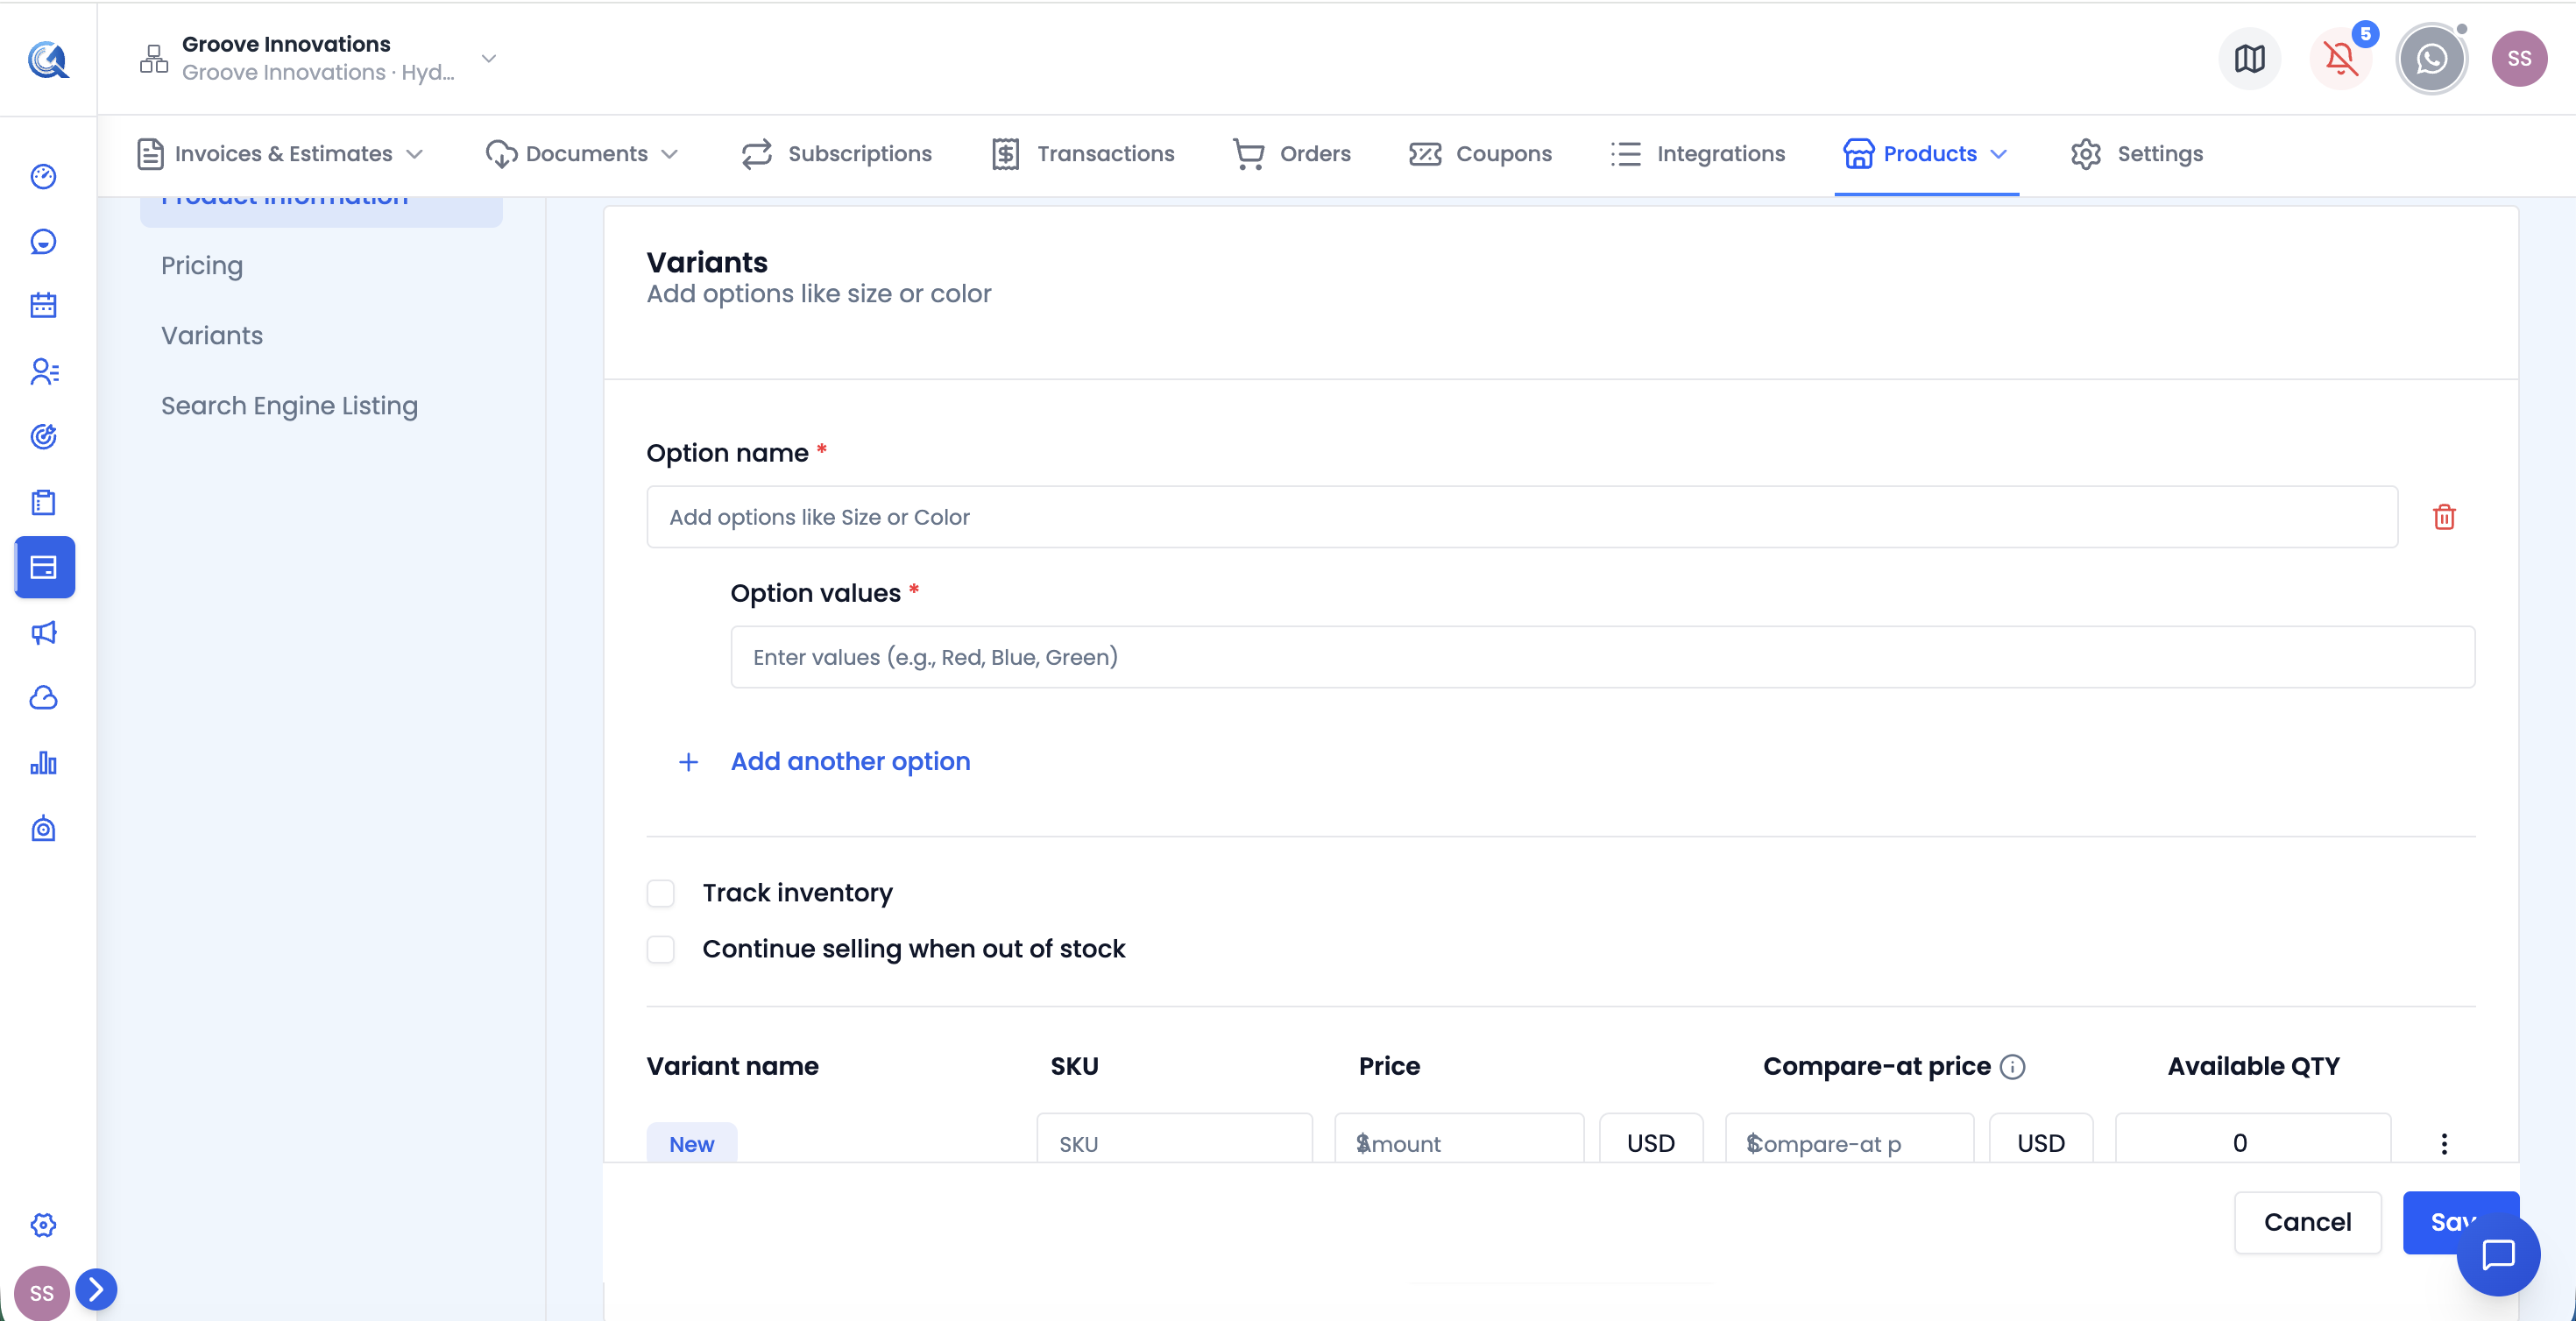Open the map icon in header
2576x1321 pixels.
tap(2249, 59)
